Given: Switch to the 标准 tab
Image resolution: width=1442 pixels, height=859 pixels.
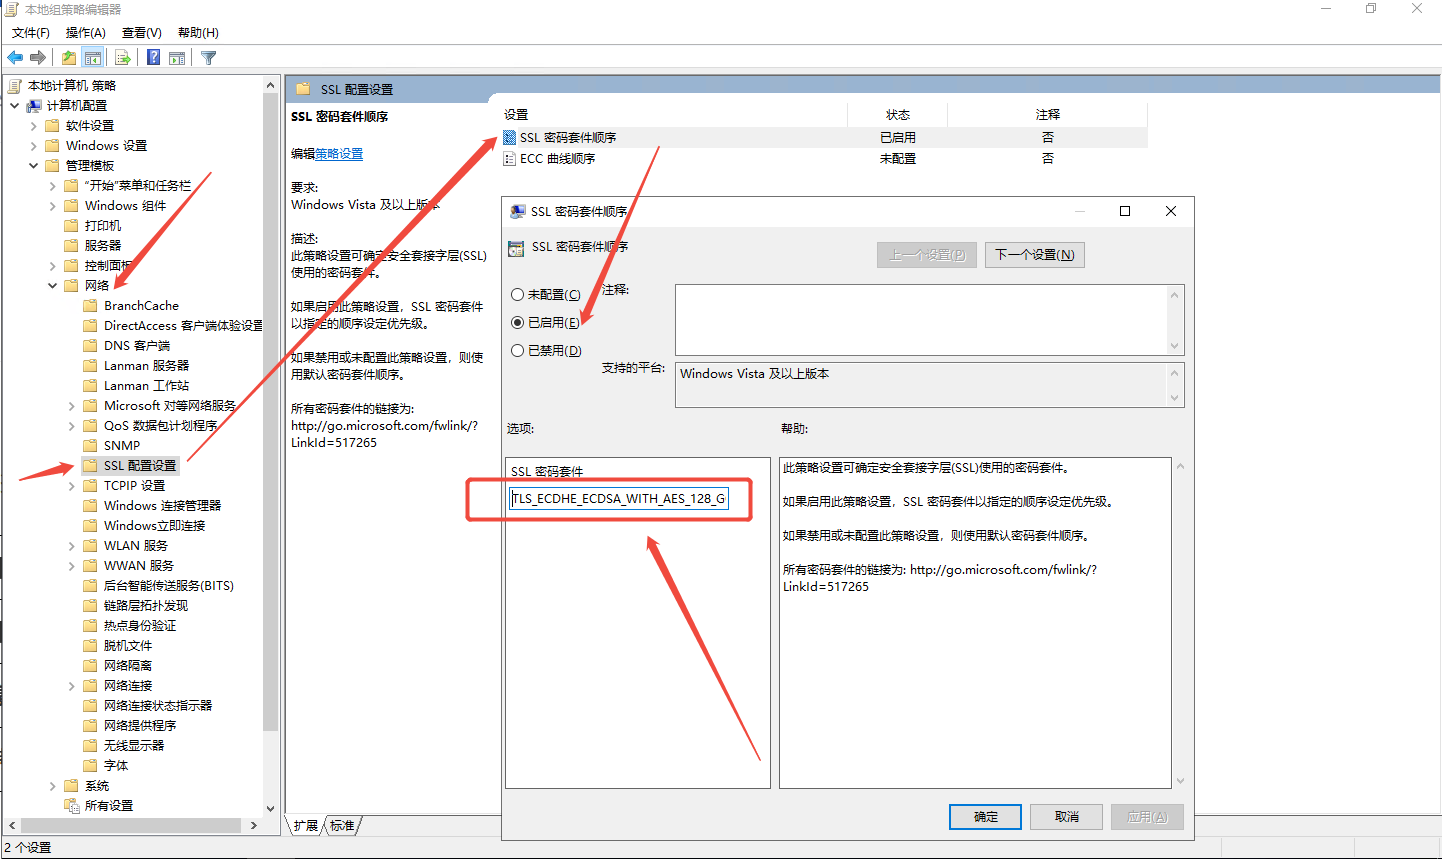Looking at the screenshot, I should (x=342, y=826).
